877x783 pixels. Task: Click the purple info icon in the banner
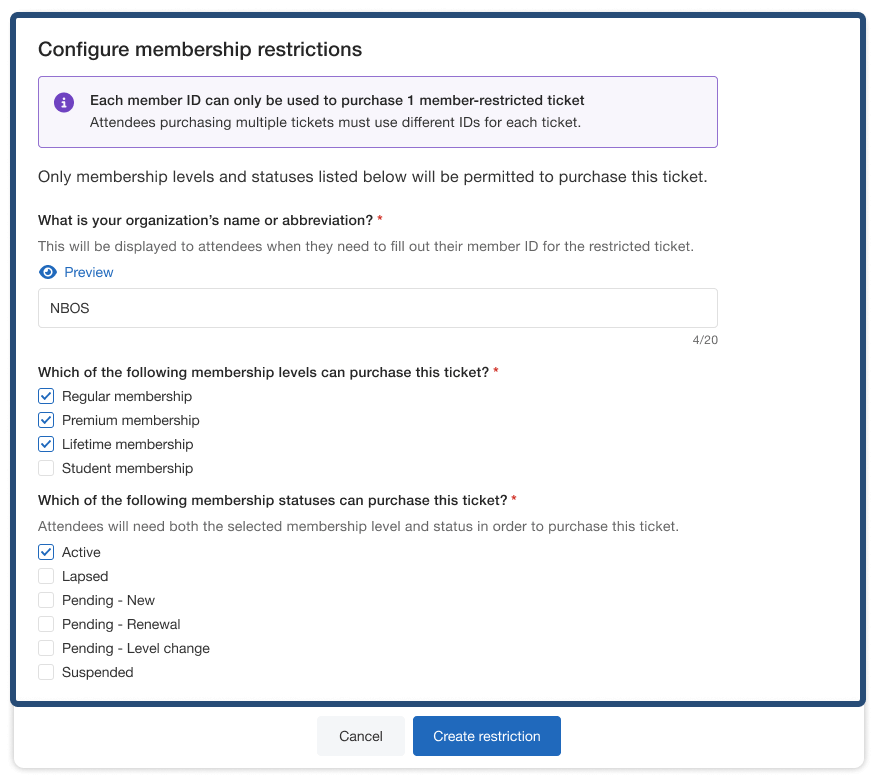pyautogui.click(x=64, y=102)
